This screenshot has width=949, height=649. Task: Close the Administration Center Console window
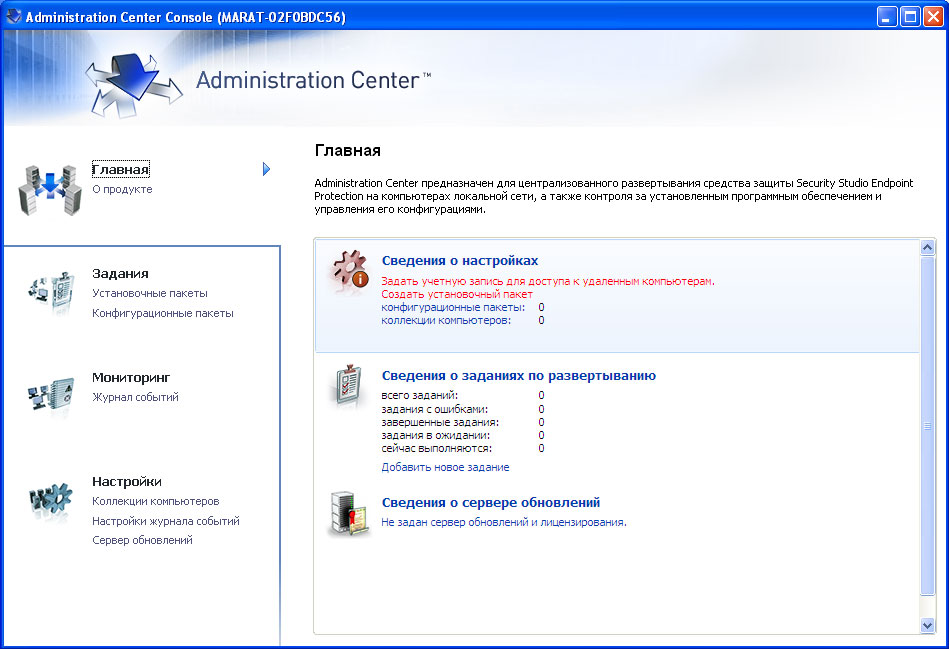click(933, 16)
